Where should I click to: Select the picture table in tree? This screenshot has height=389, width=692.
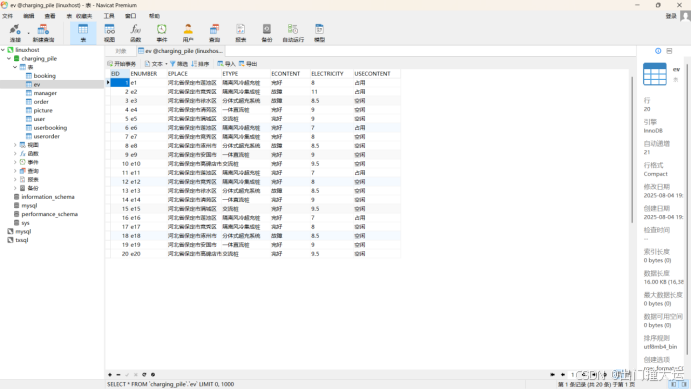(x=43, y=110)
